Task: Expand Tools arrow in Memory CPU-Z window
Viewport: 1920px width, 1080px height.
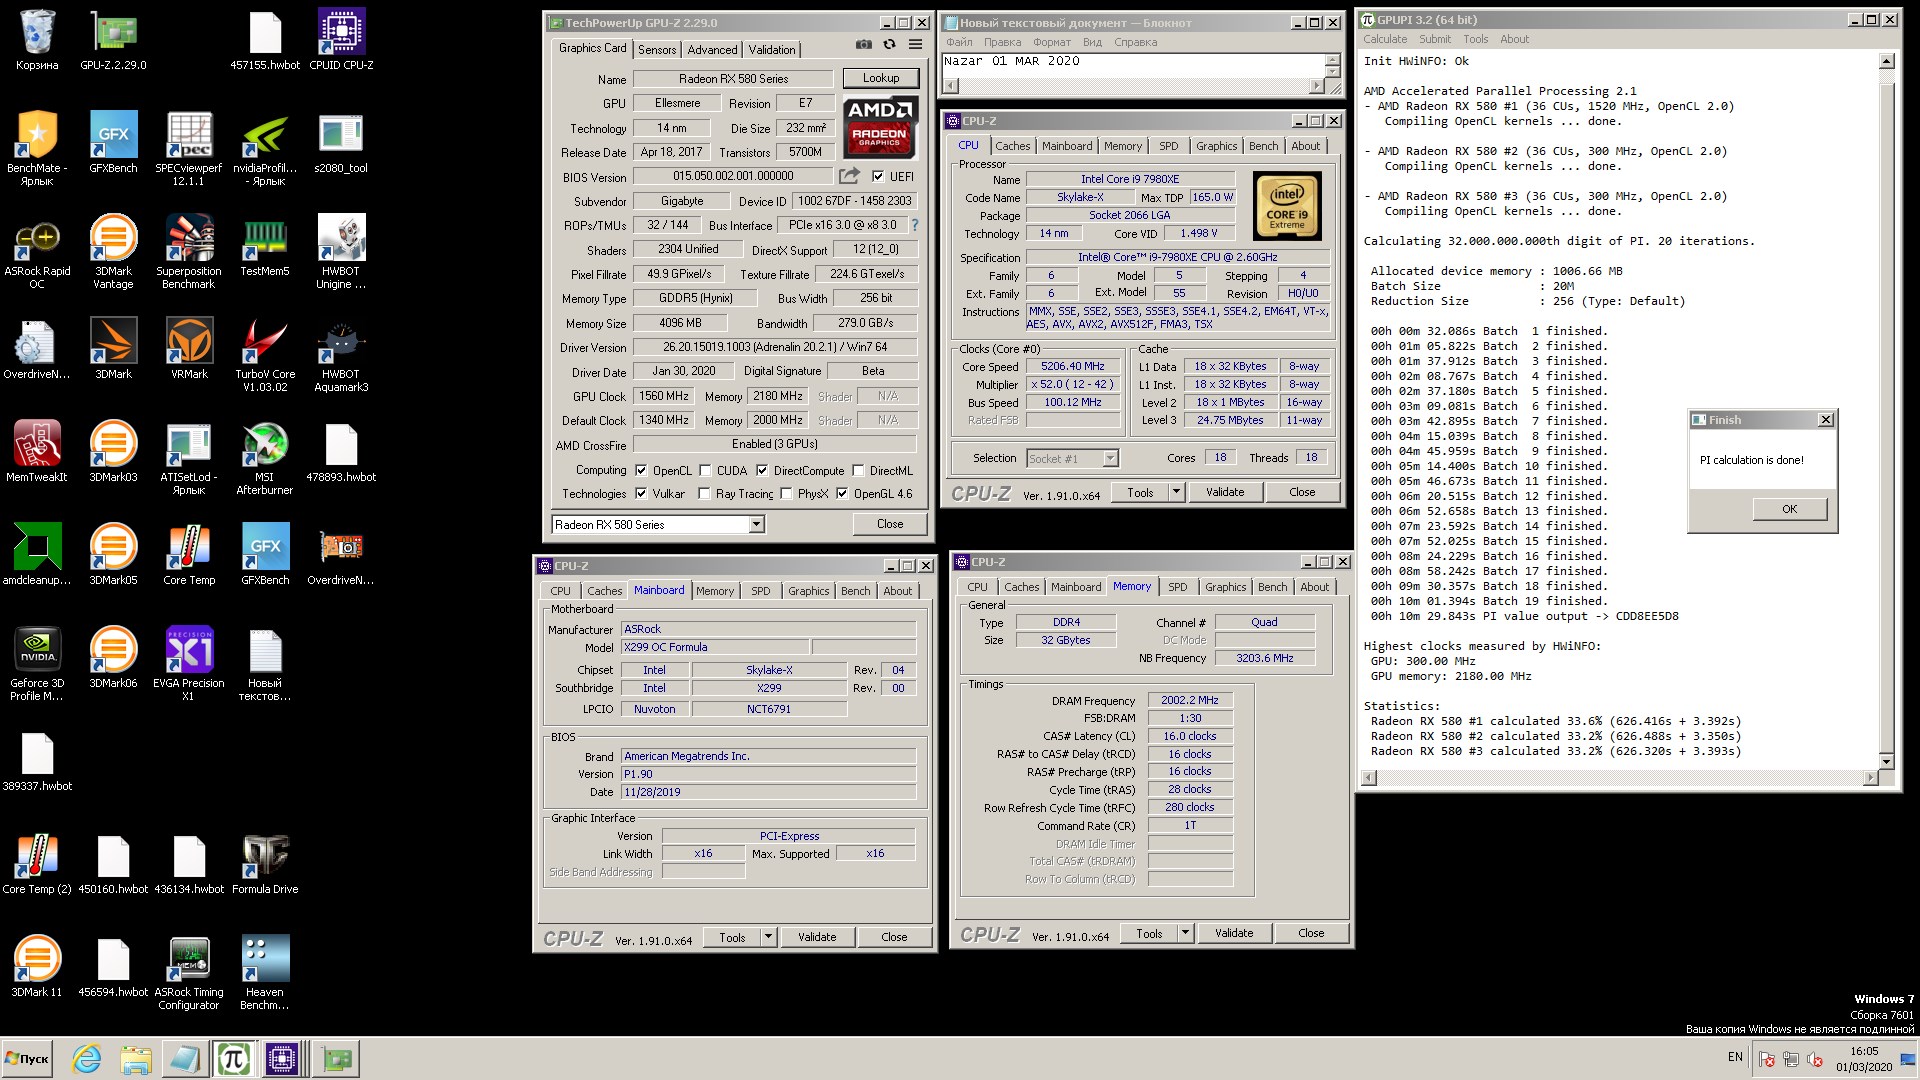Action: point(1186,933)
